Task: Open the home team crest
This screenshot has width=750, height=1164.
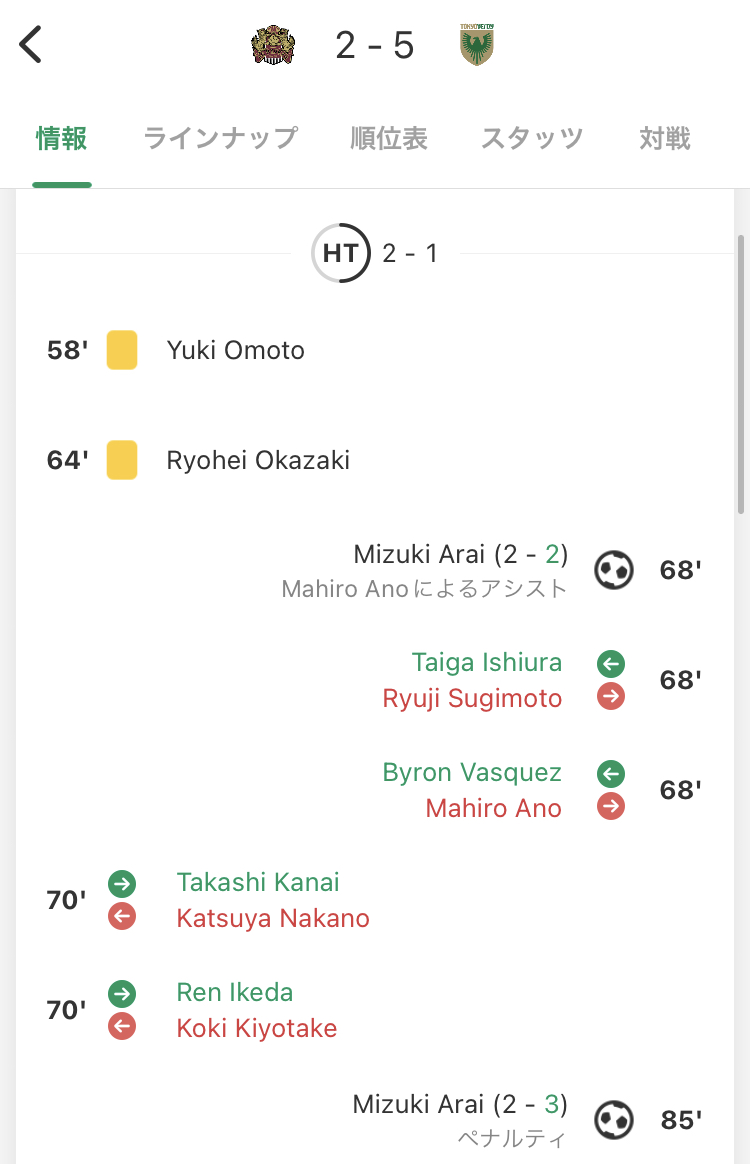Action: (x=273, y=46)
